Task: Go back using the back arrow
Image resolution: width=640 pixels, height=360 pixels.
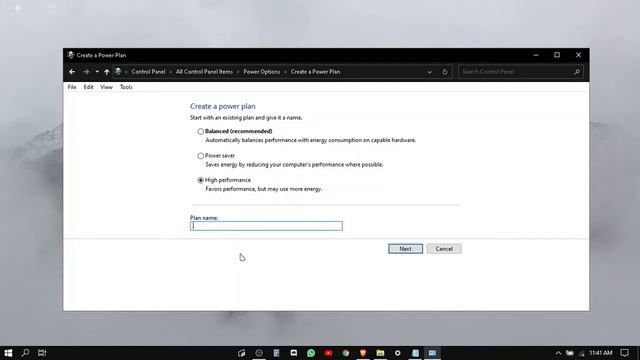Action: pyautogui.click(x=72, y=72)
